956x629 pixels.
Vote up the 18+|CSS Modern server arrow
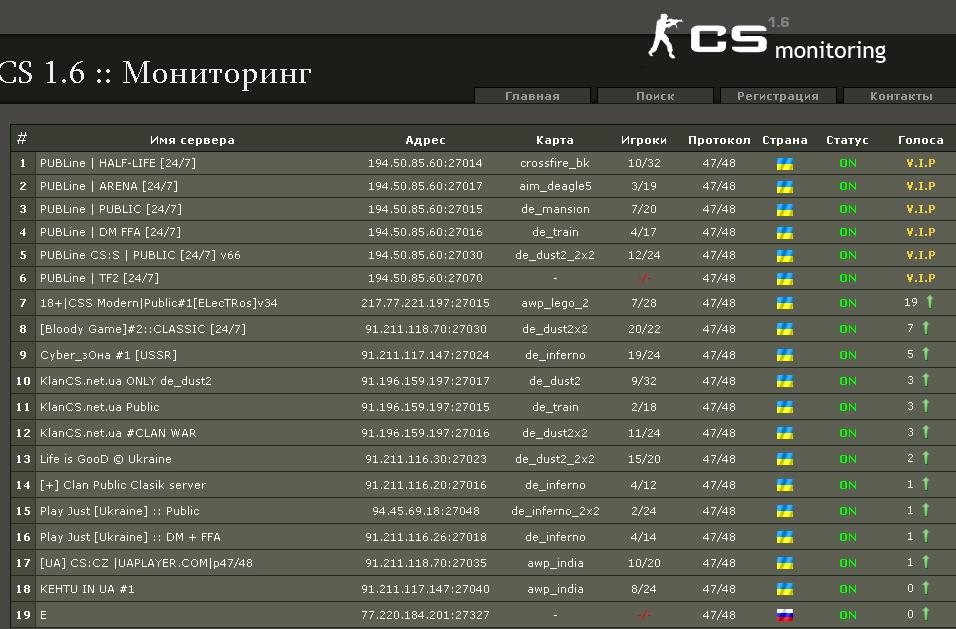(930, 302)
